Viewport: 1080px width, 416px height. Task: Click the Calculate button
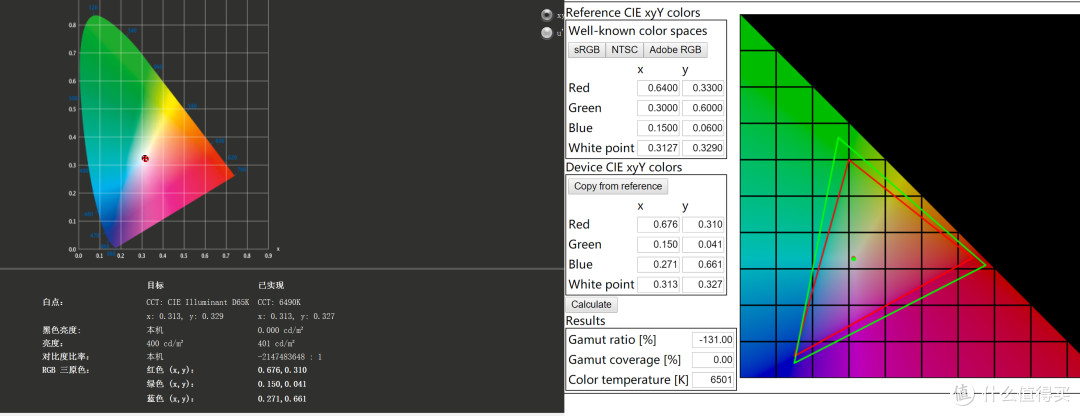(592, 304)
